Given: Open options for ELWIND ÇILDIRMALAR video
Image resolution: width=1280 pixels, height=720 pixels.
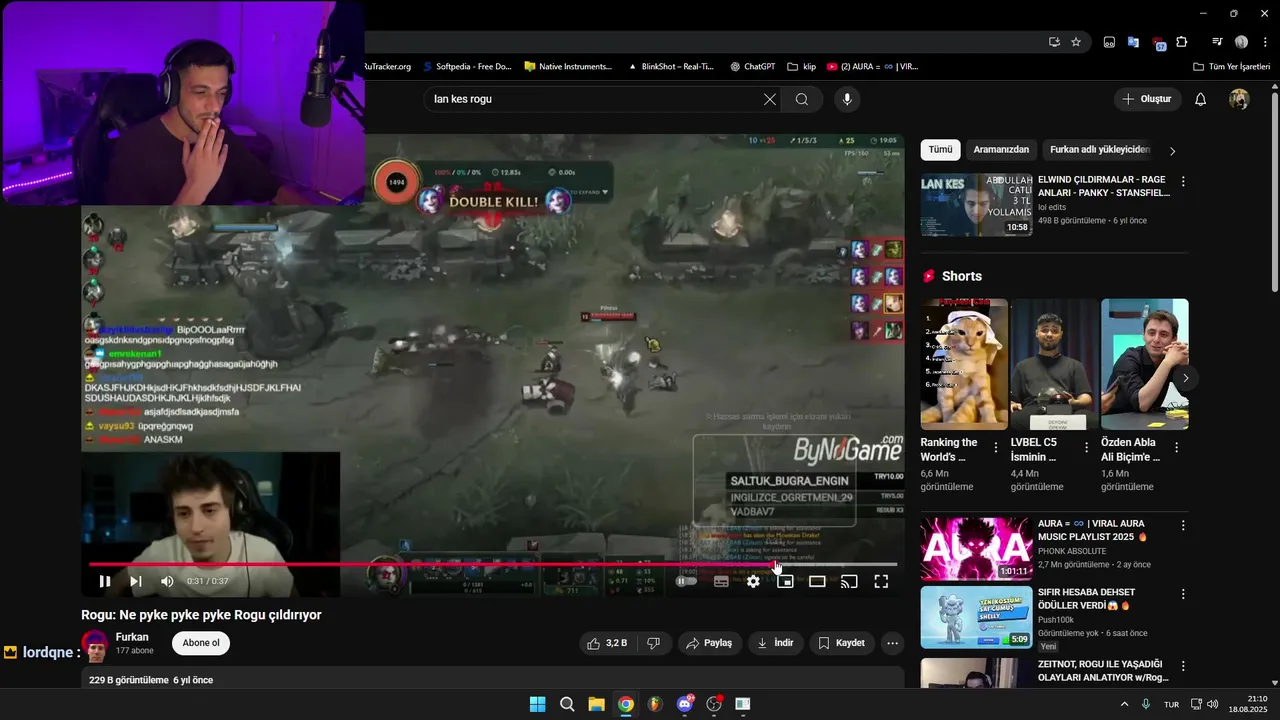Looking at the screenshot, I should coord(1183,182).
